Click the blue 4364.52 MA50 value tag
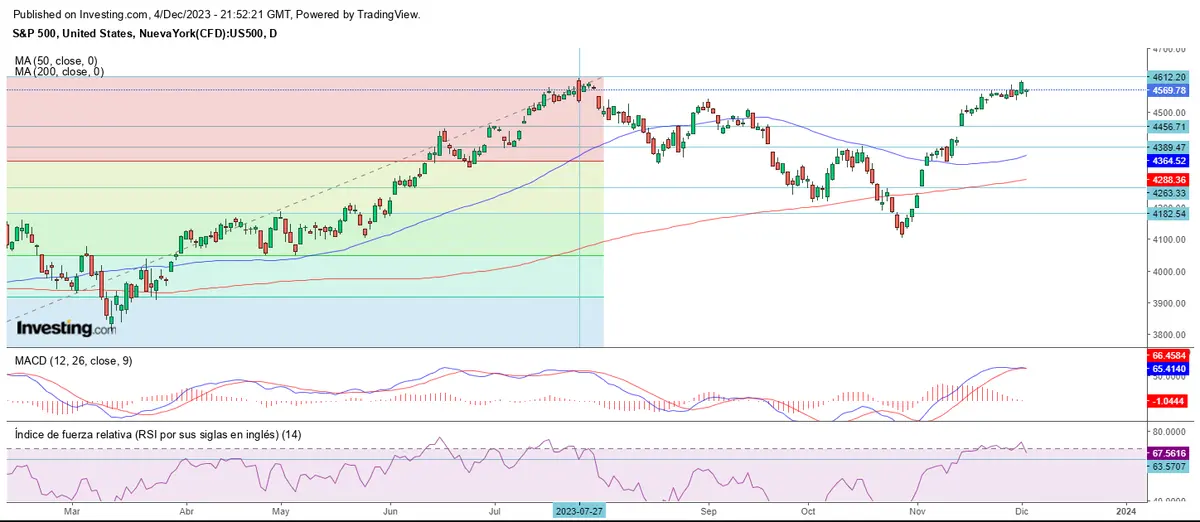 coord(1169,160)
